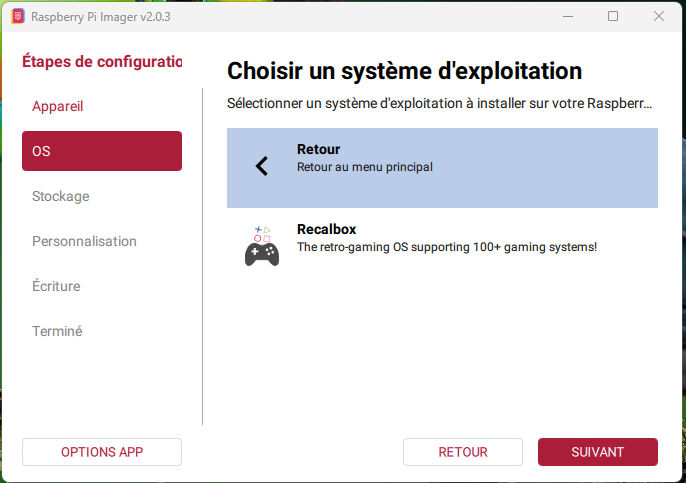This screenshot has height=483, width=686.
Task: Open the Appareil configuration step
Action: click(57, 106)
